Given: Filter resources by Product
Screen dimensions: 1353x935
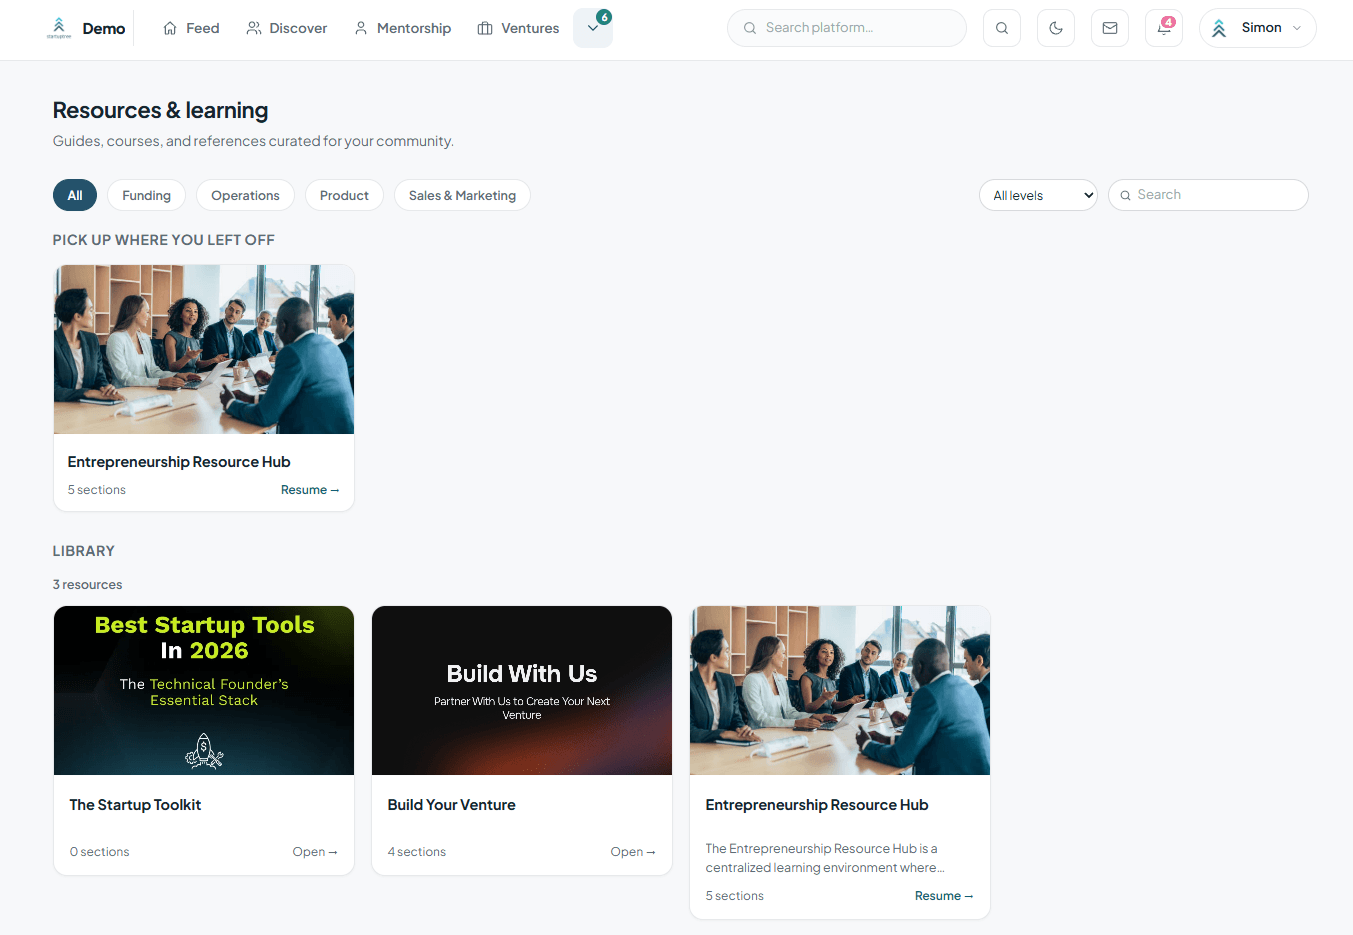Looking at the screenshot, I should click(x=344, y=195).
